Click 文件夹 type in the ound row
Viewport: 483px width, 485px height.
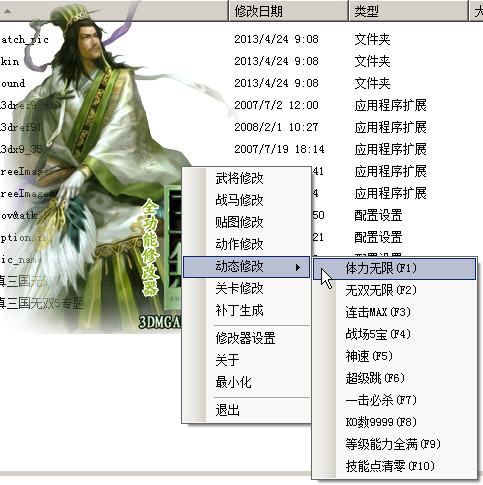tap(372, 83)
